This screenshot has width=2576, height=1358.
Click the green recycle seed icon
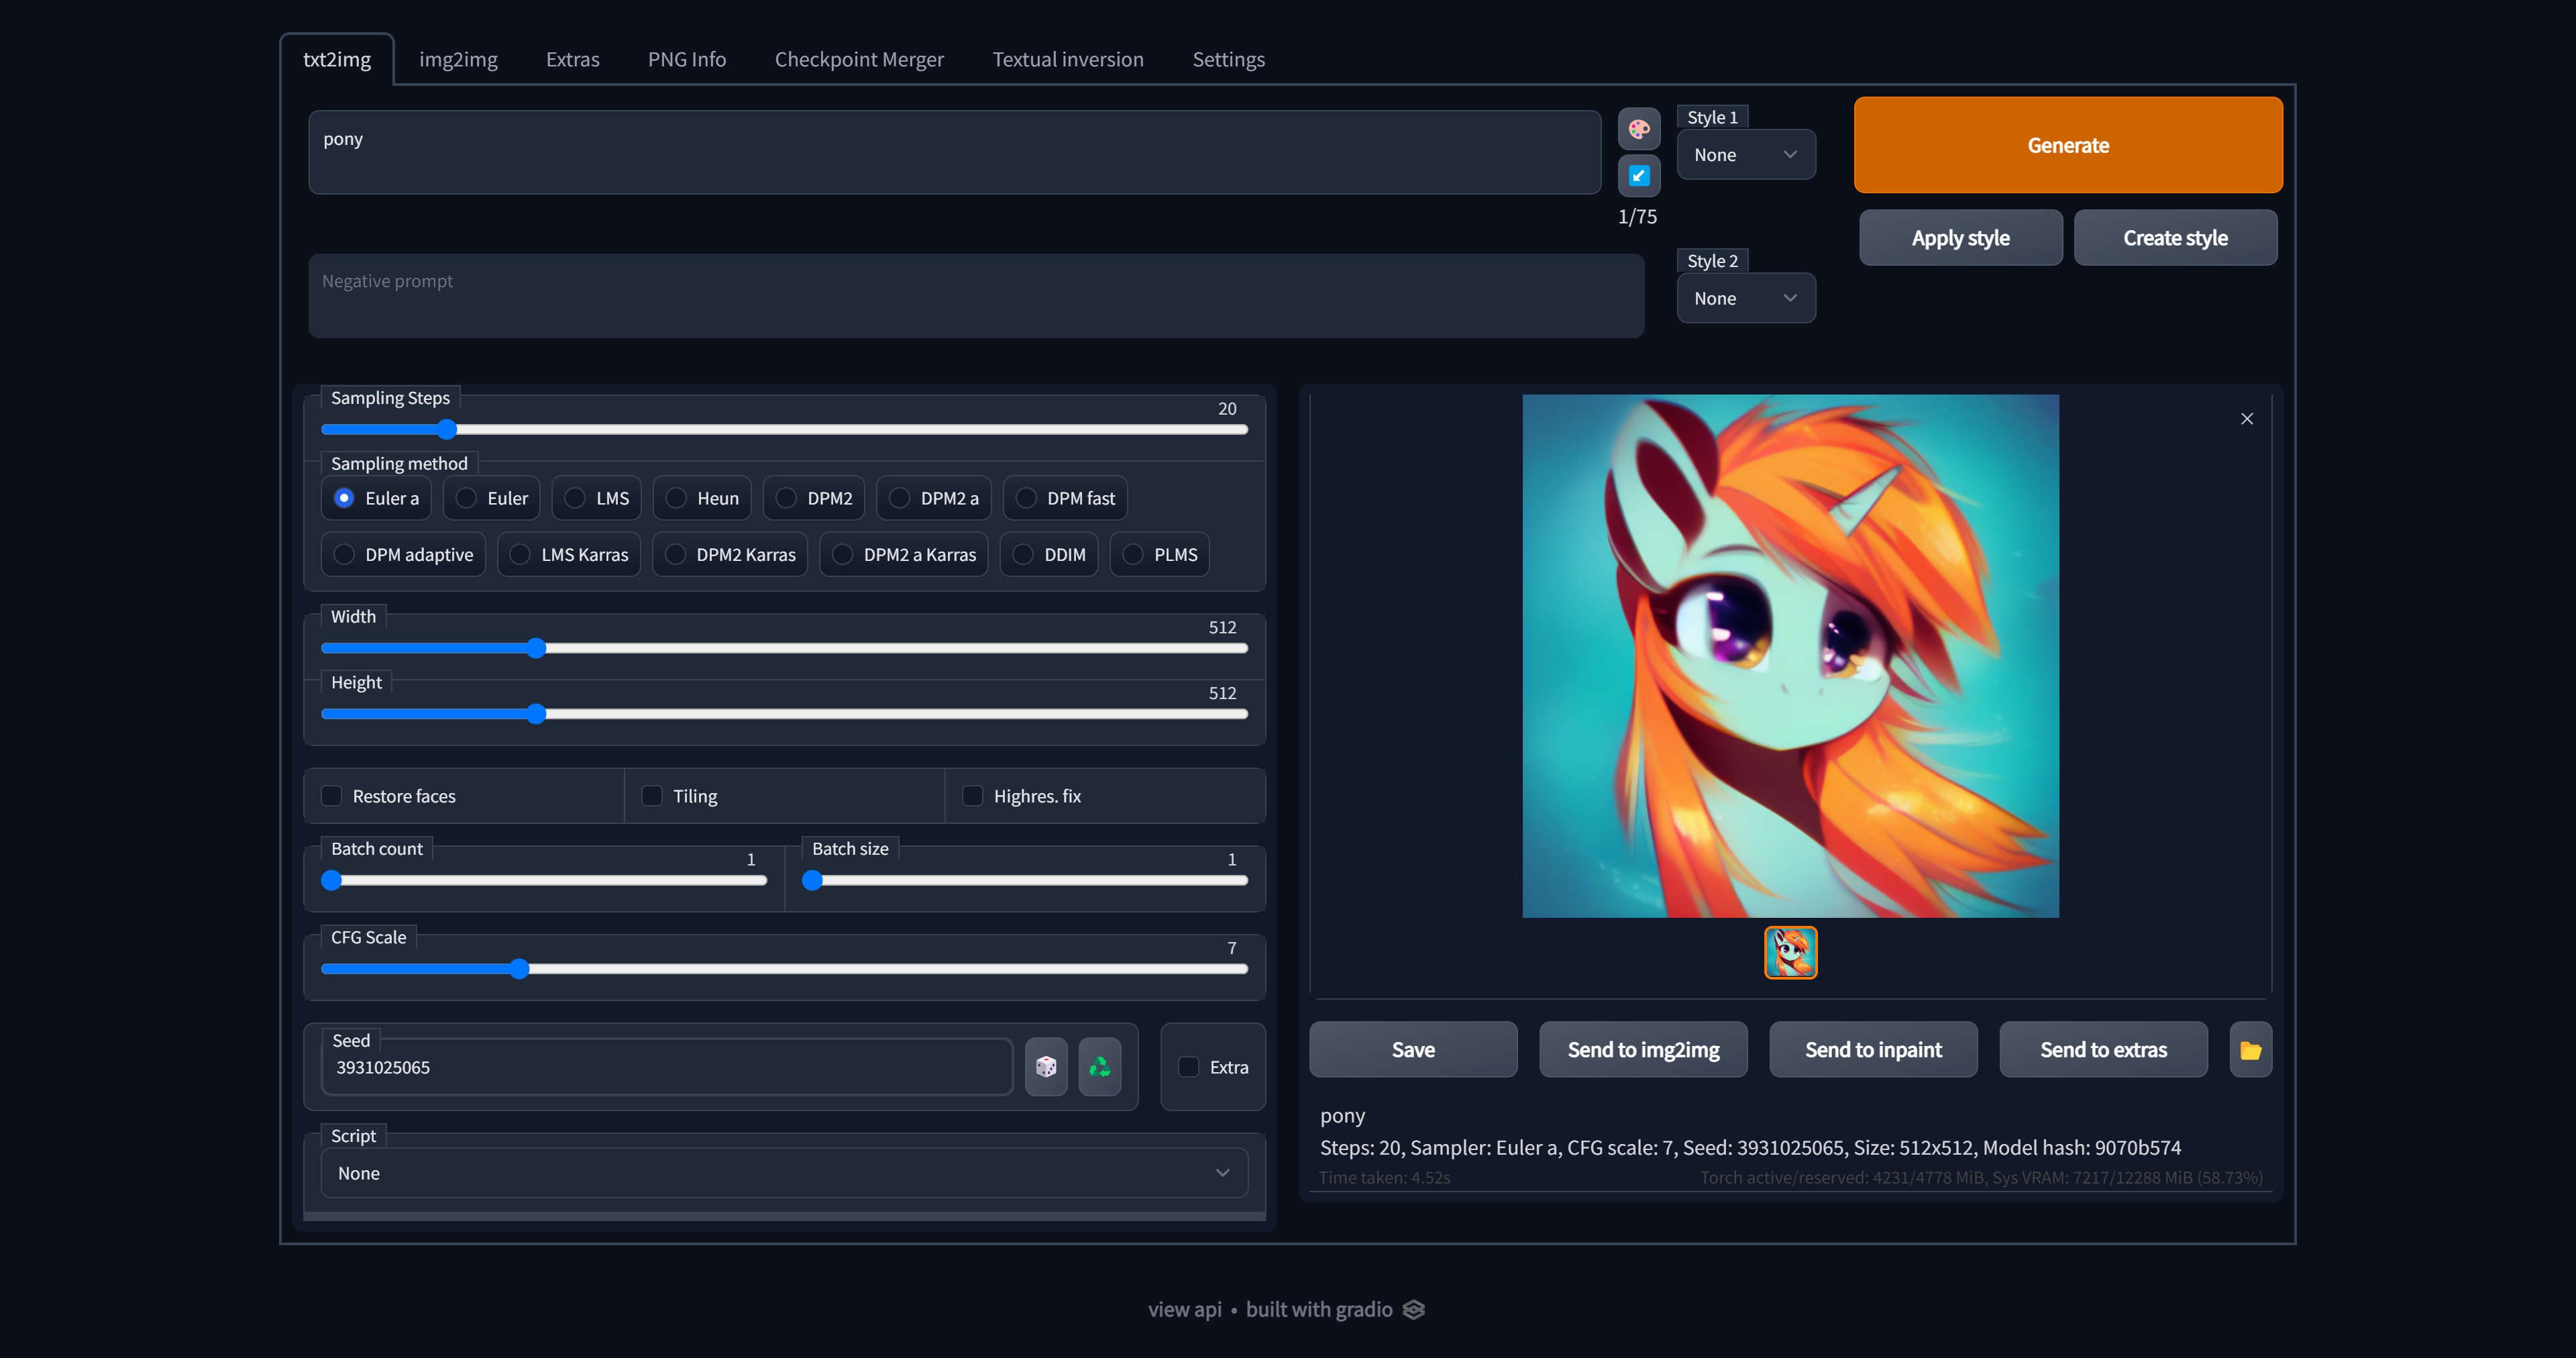1099,1067
